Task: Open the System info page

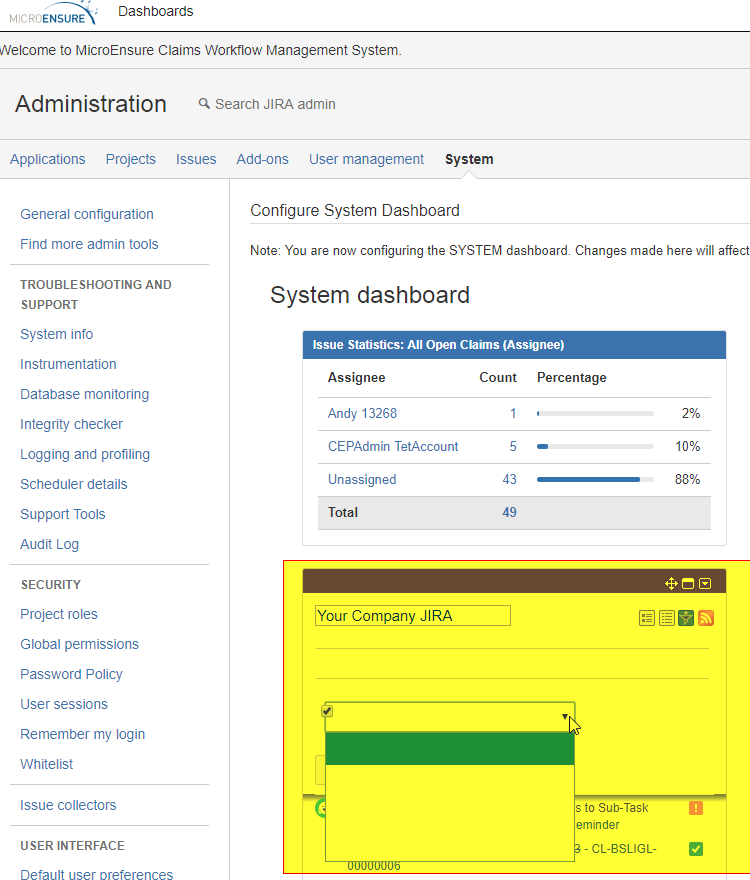Action: click(x=57, y=334)
